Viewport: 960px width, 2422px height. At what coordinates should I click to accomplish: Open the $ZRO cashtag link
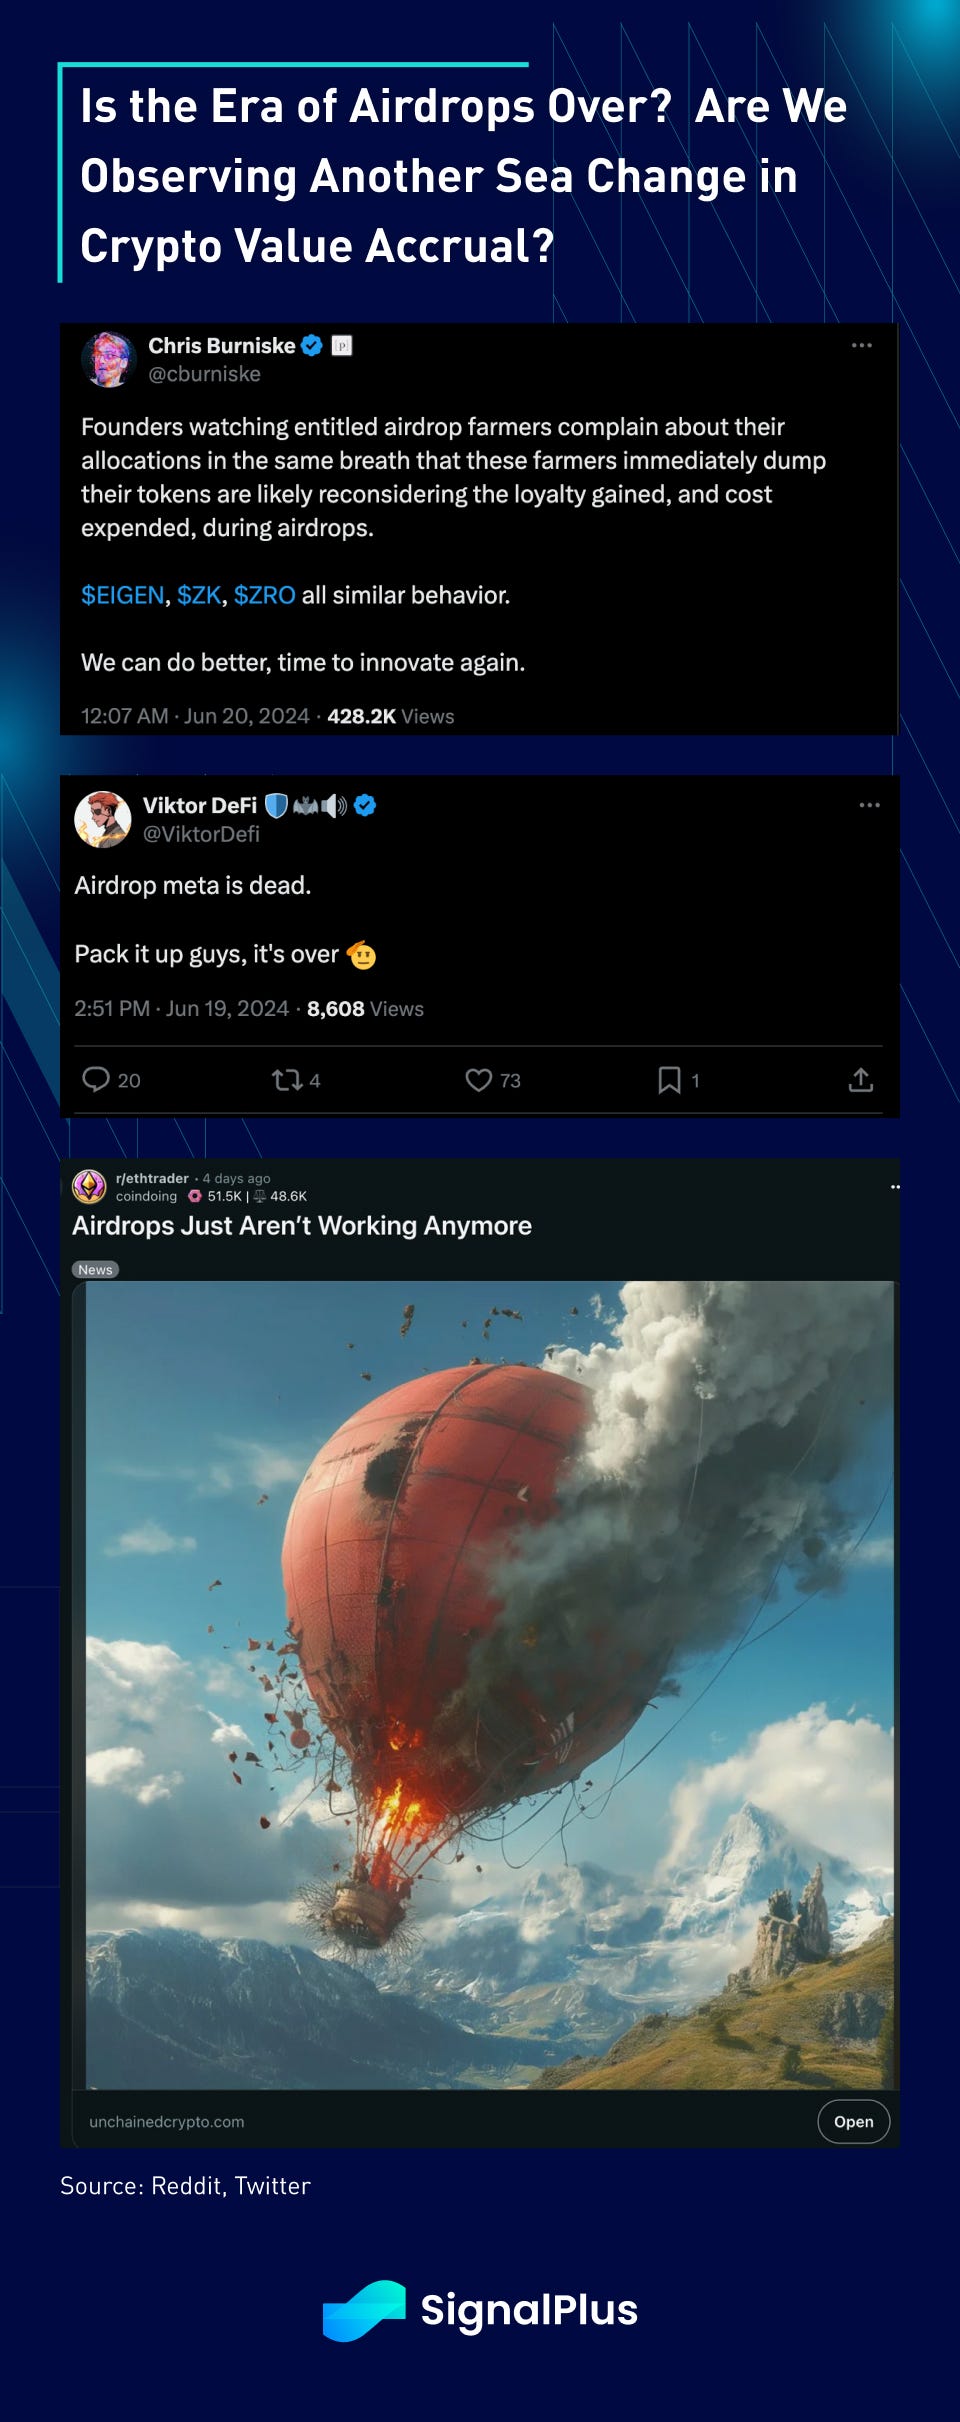coord(264,595)
